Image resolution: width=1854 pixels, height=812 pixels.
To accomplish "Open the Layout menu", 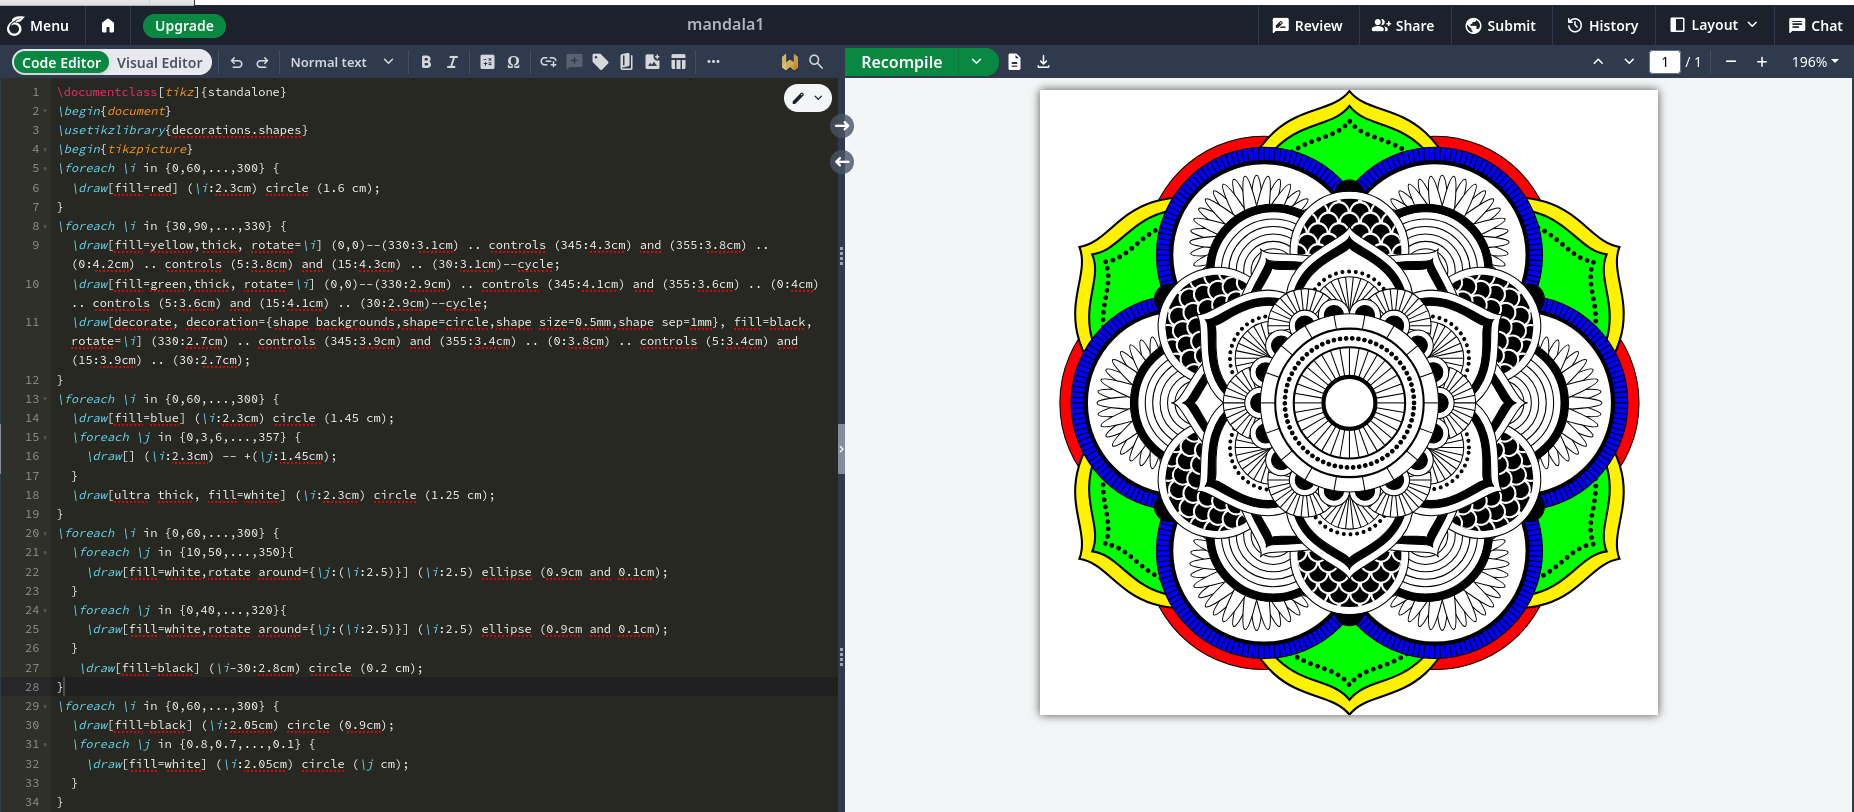I will [1713, 26].
